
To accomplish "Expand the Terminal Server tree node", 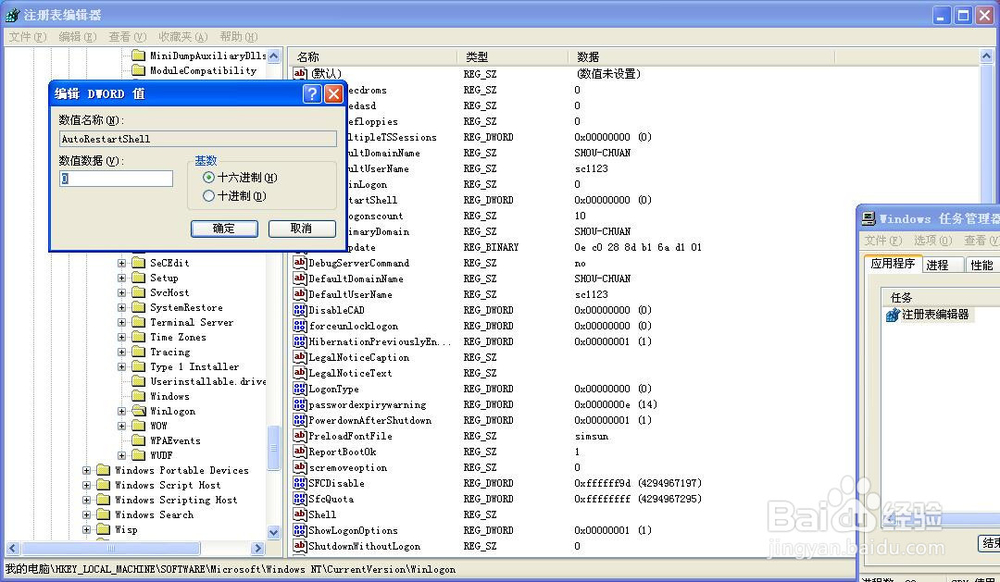I will click(121, 323).
